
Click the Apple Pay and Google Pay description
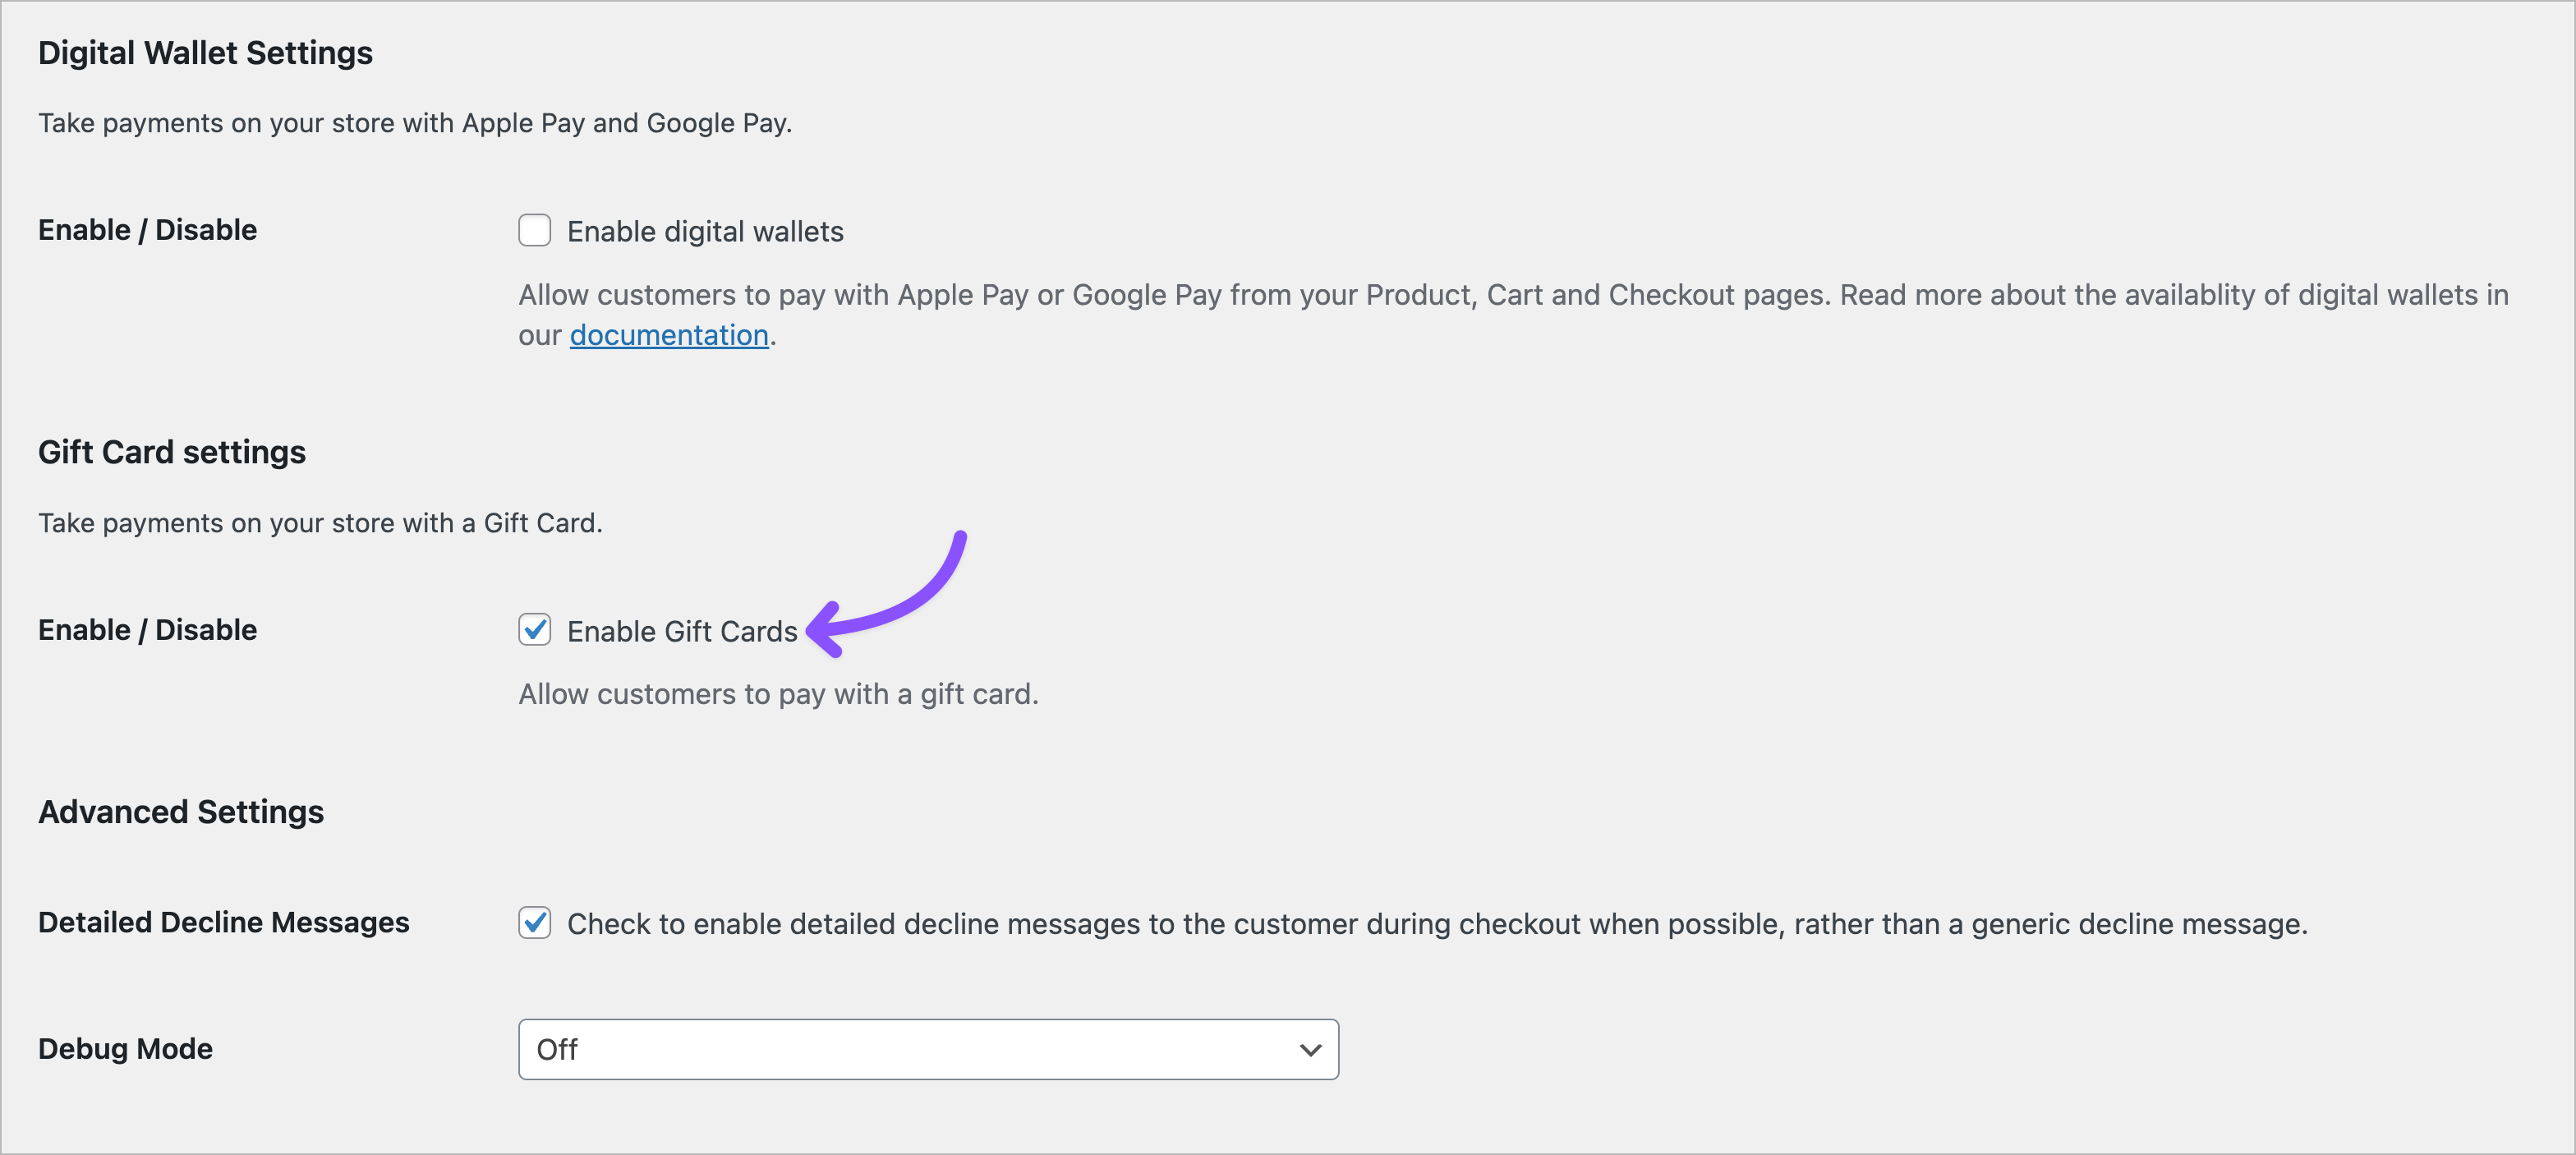tap(415, 123)
